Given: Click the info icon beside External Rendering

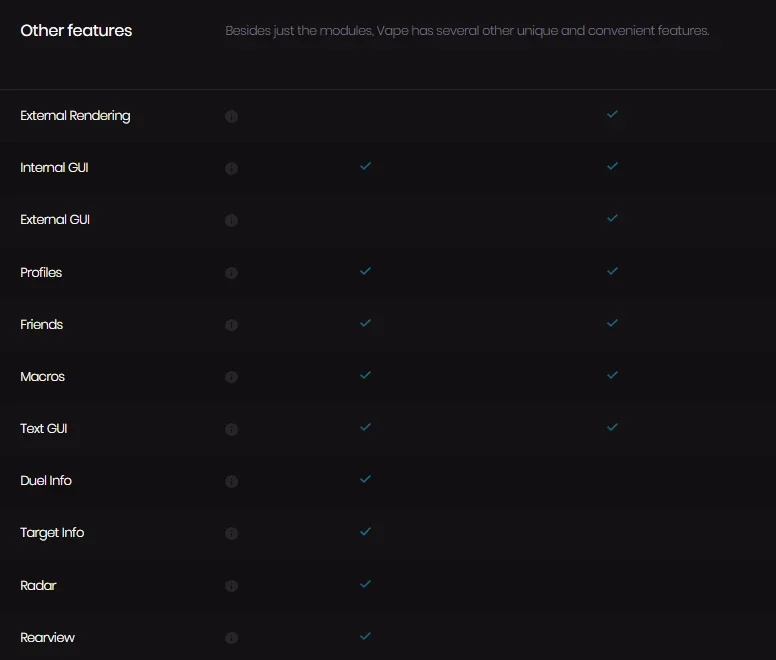Looking at the screenshot, I should tap(231, 116).
